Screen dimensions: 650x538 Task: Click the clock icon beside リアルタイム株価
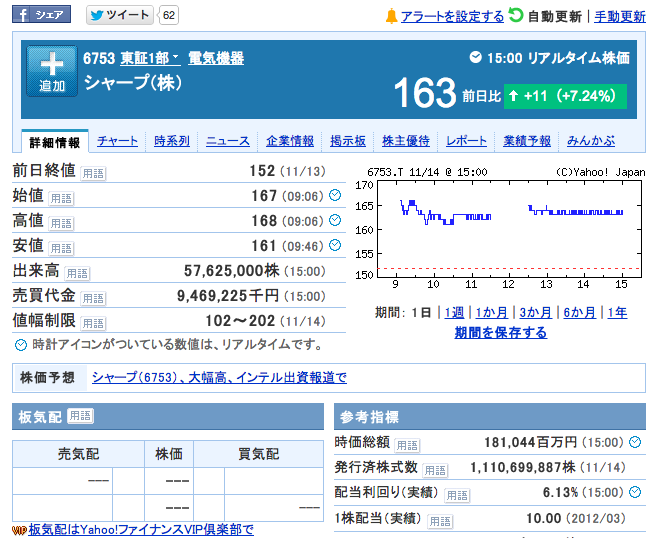475,57
